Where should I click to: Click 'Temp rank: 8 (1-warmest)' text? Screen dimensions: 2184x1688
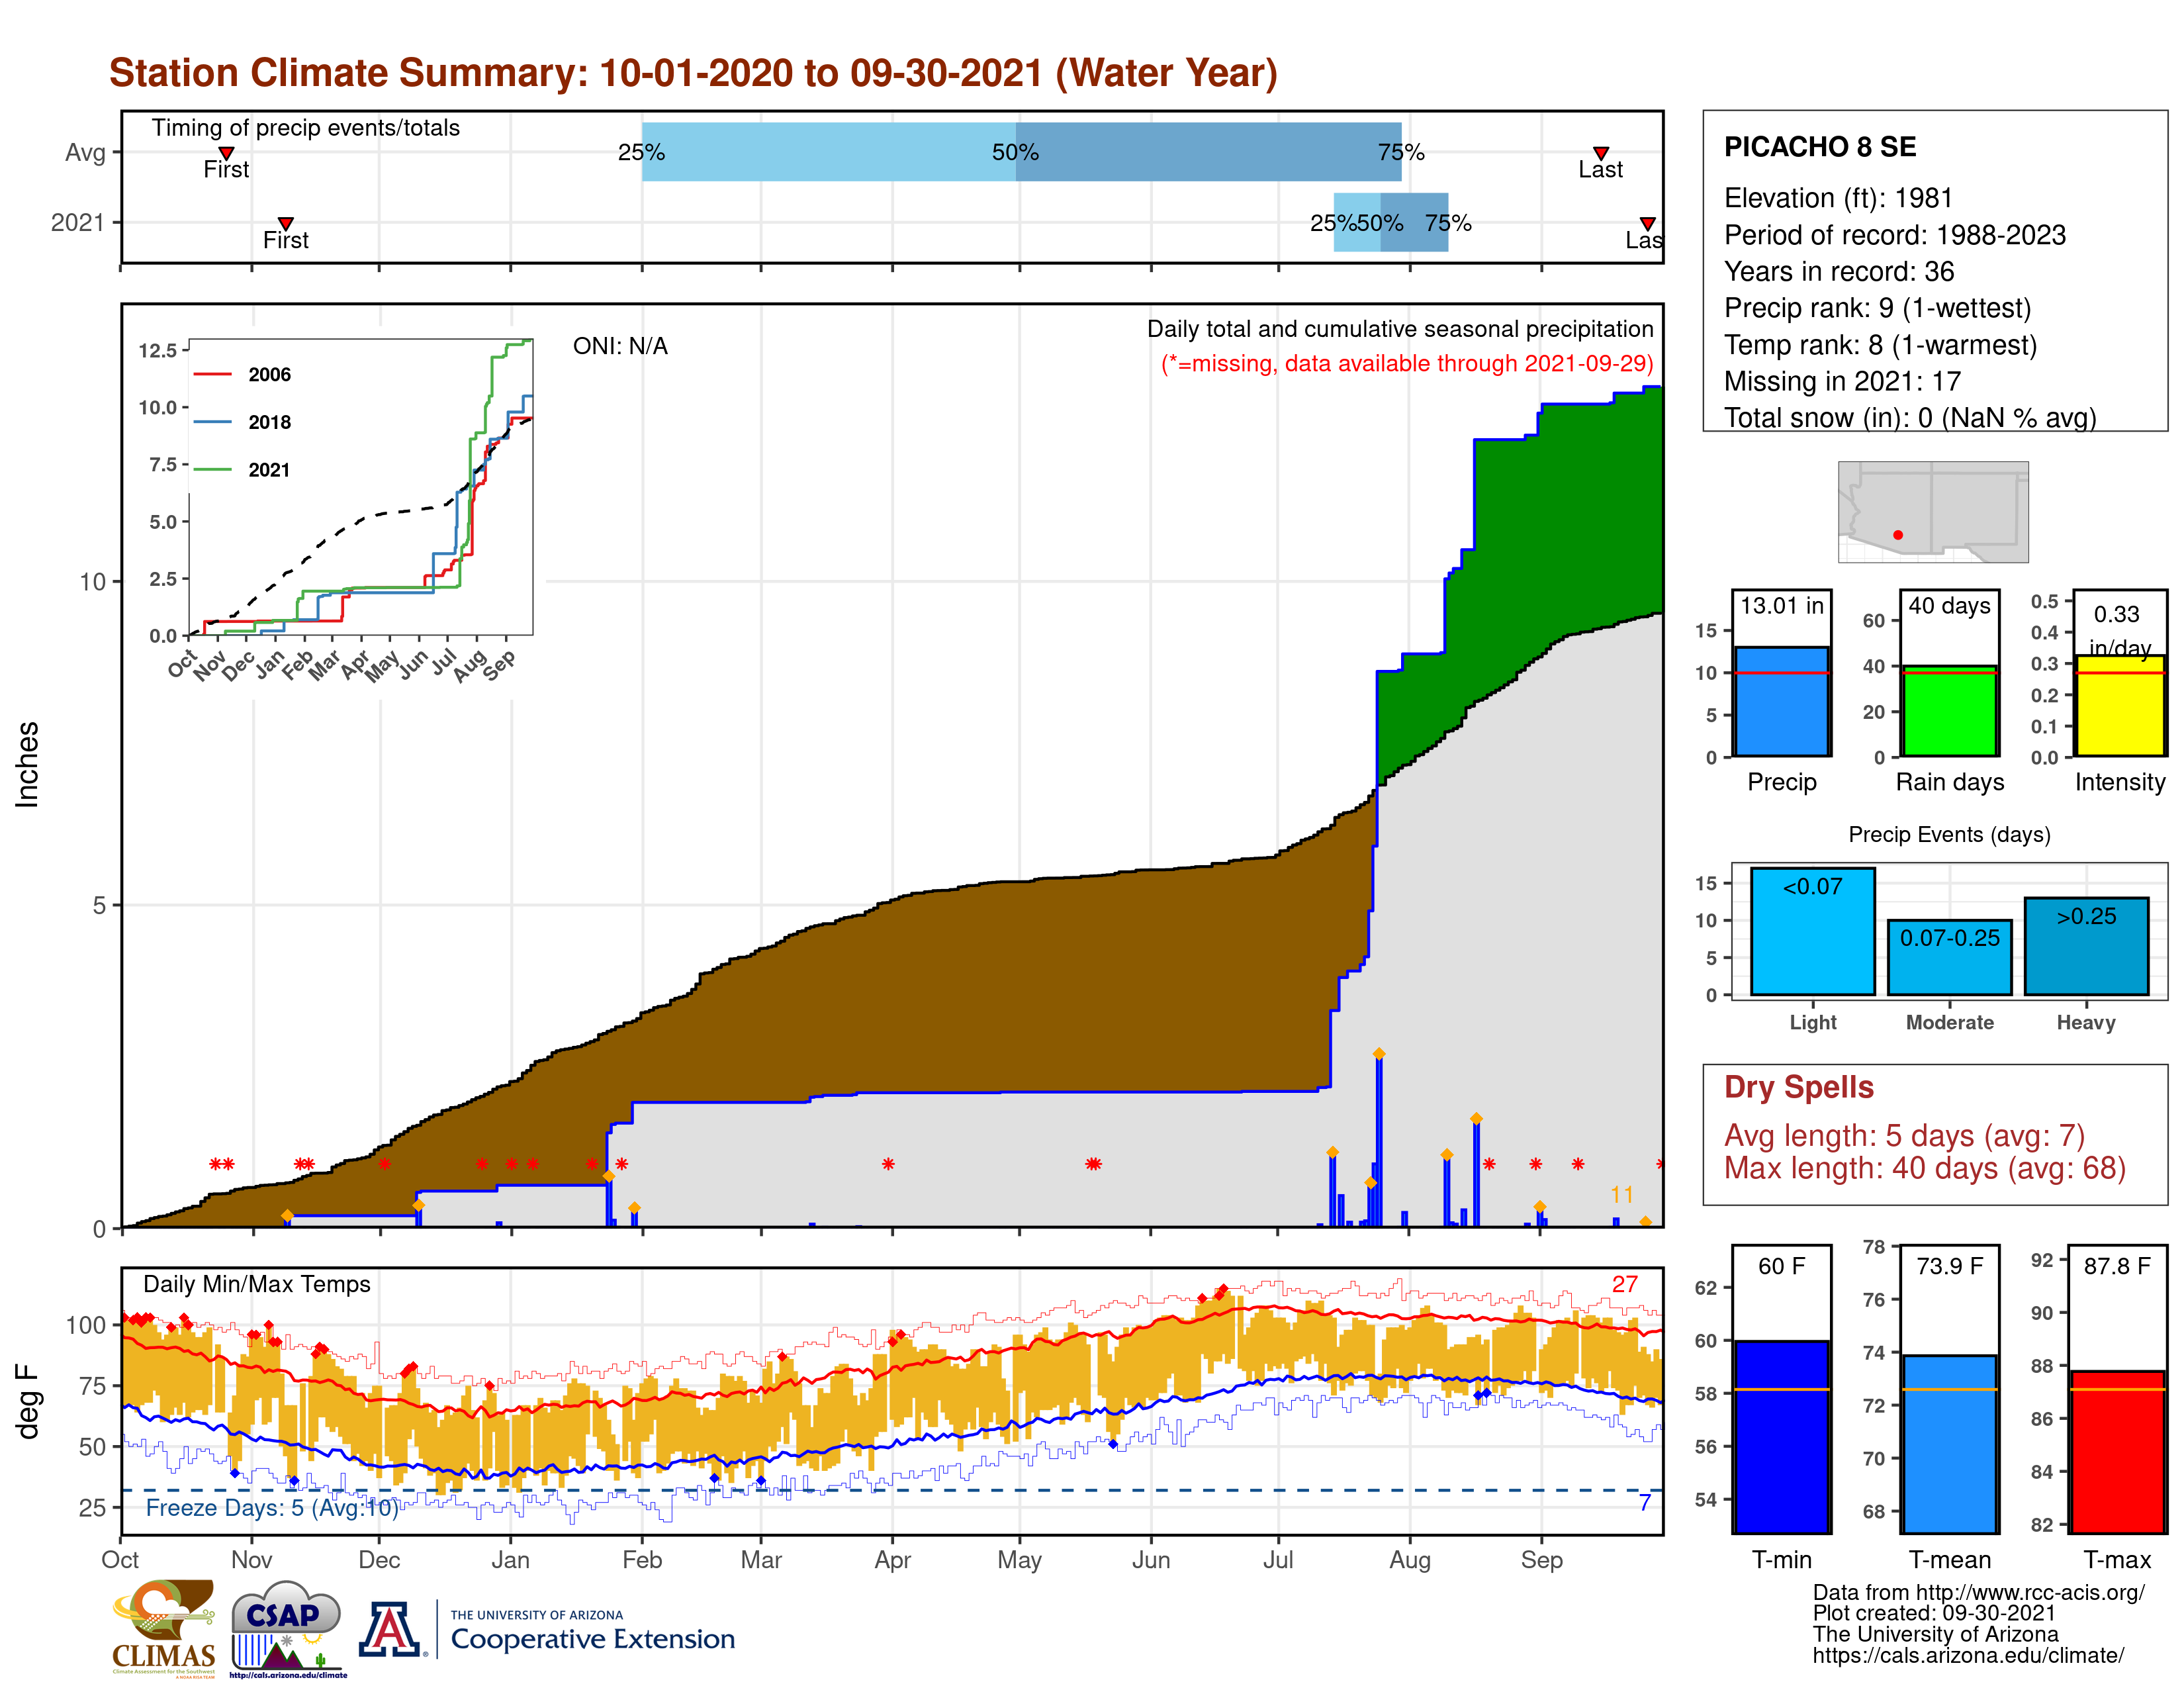coord(1880,345)
